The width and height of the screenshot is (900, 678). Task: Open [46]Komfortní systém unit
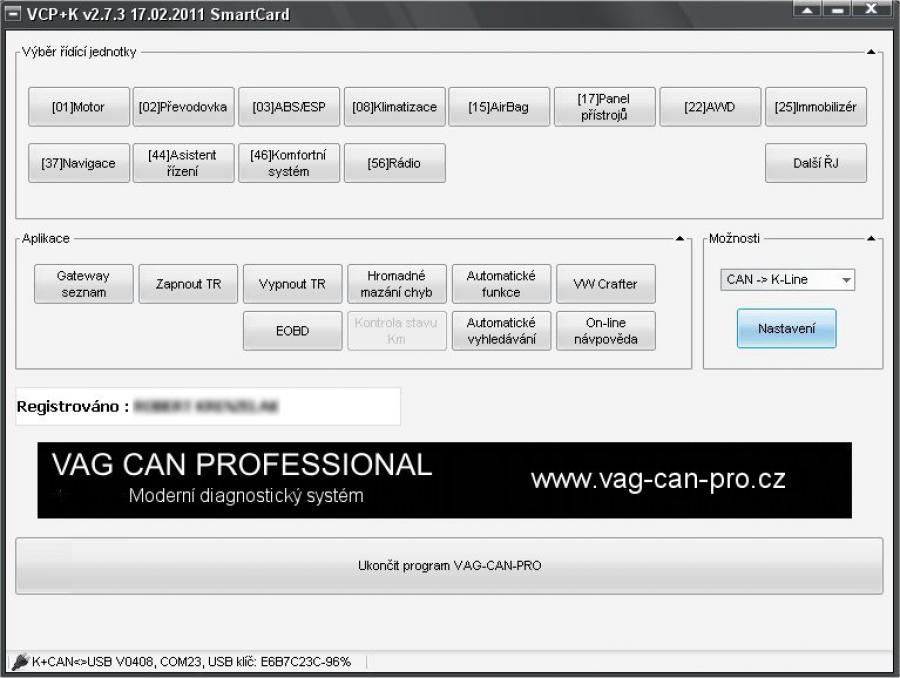coord(289,163)
